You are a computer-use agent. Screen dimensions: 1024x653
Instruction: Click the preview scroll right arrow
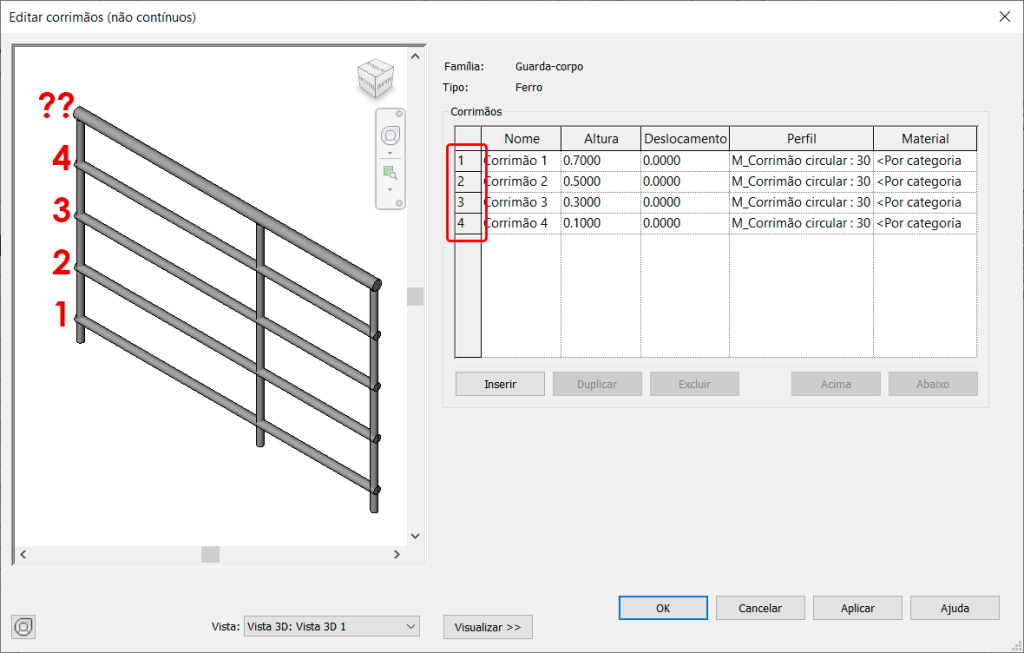pos(396,554)
